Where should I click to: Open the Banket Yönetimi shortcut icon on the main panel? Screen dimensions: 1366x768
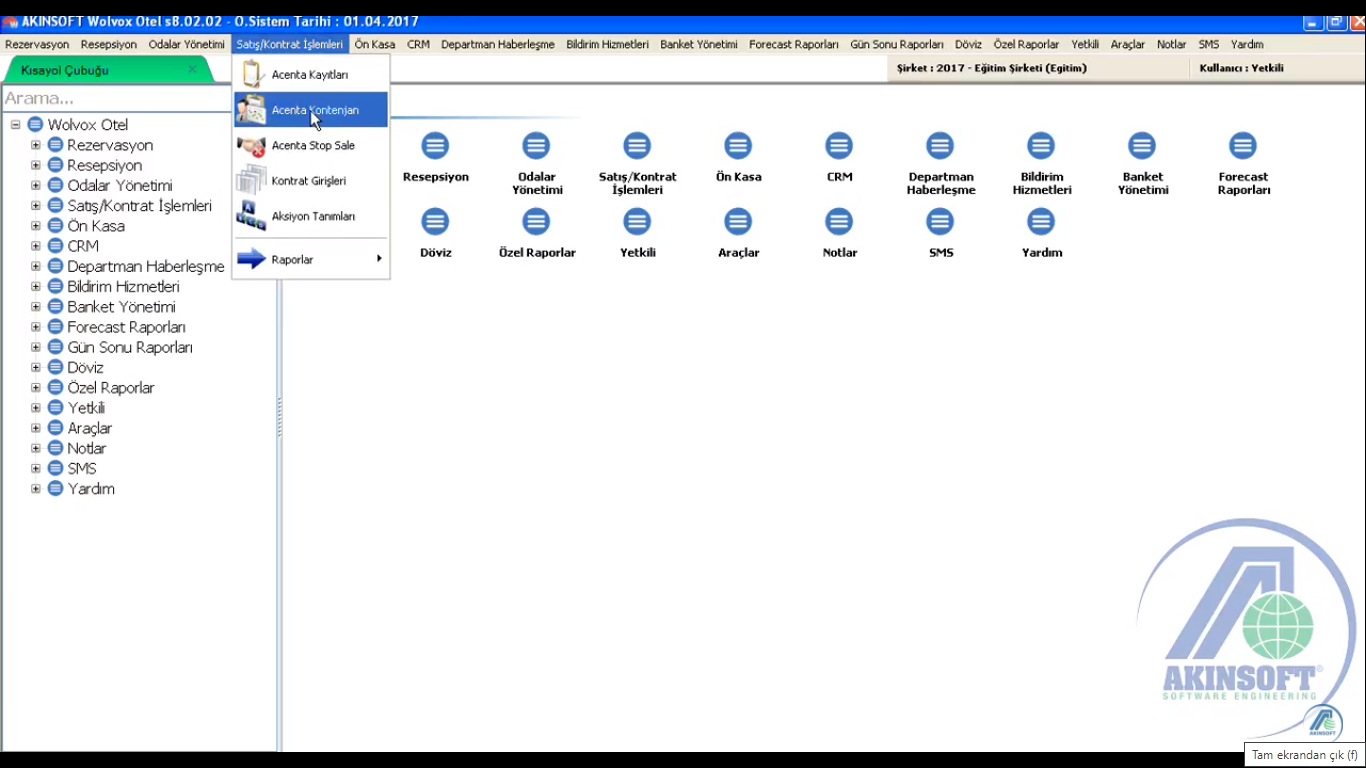pos(1142,146)
